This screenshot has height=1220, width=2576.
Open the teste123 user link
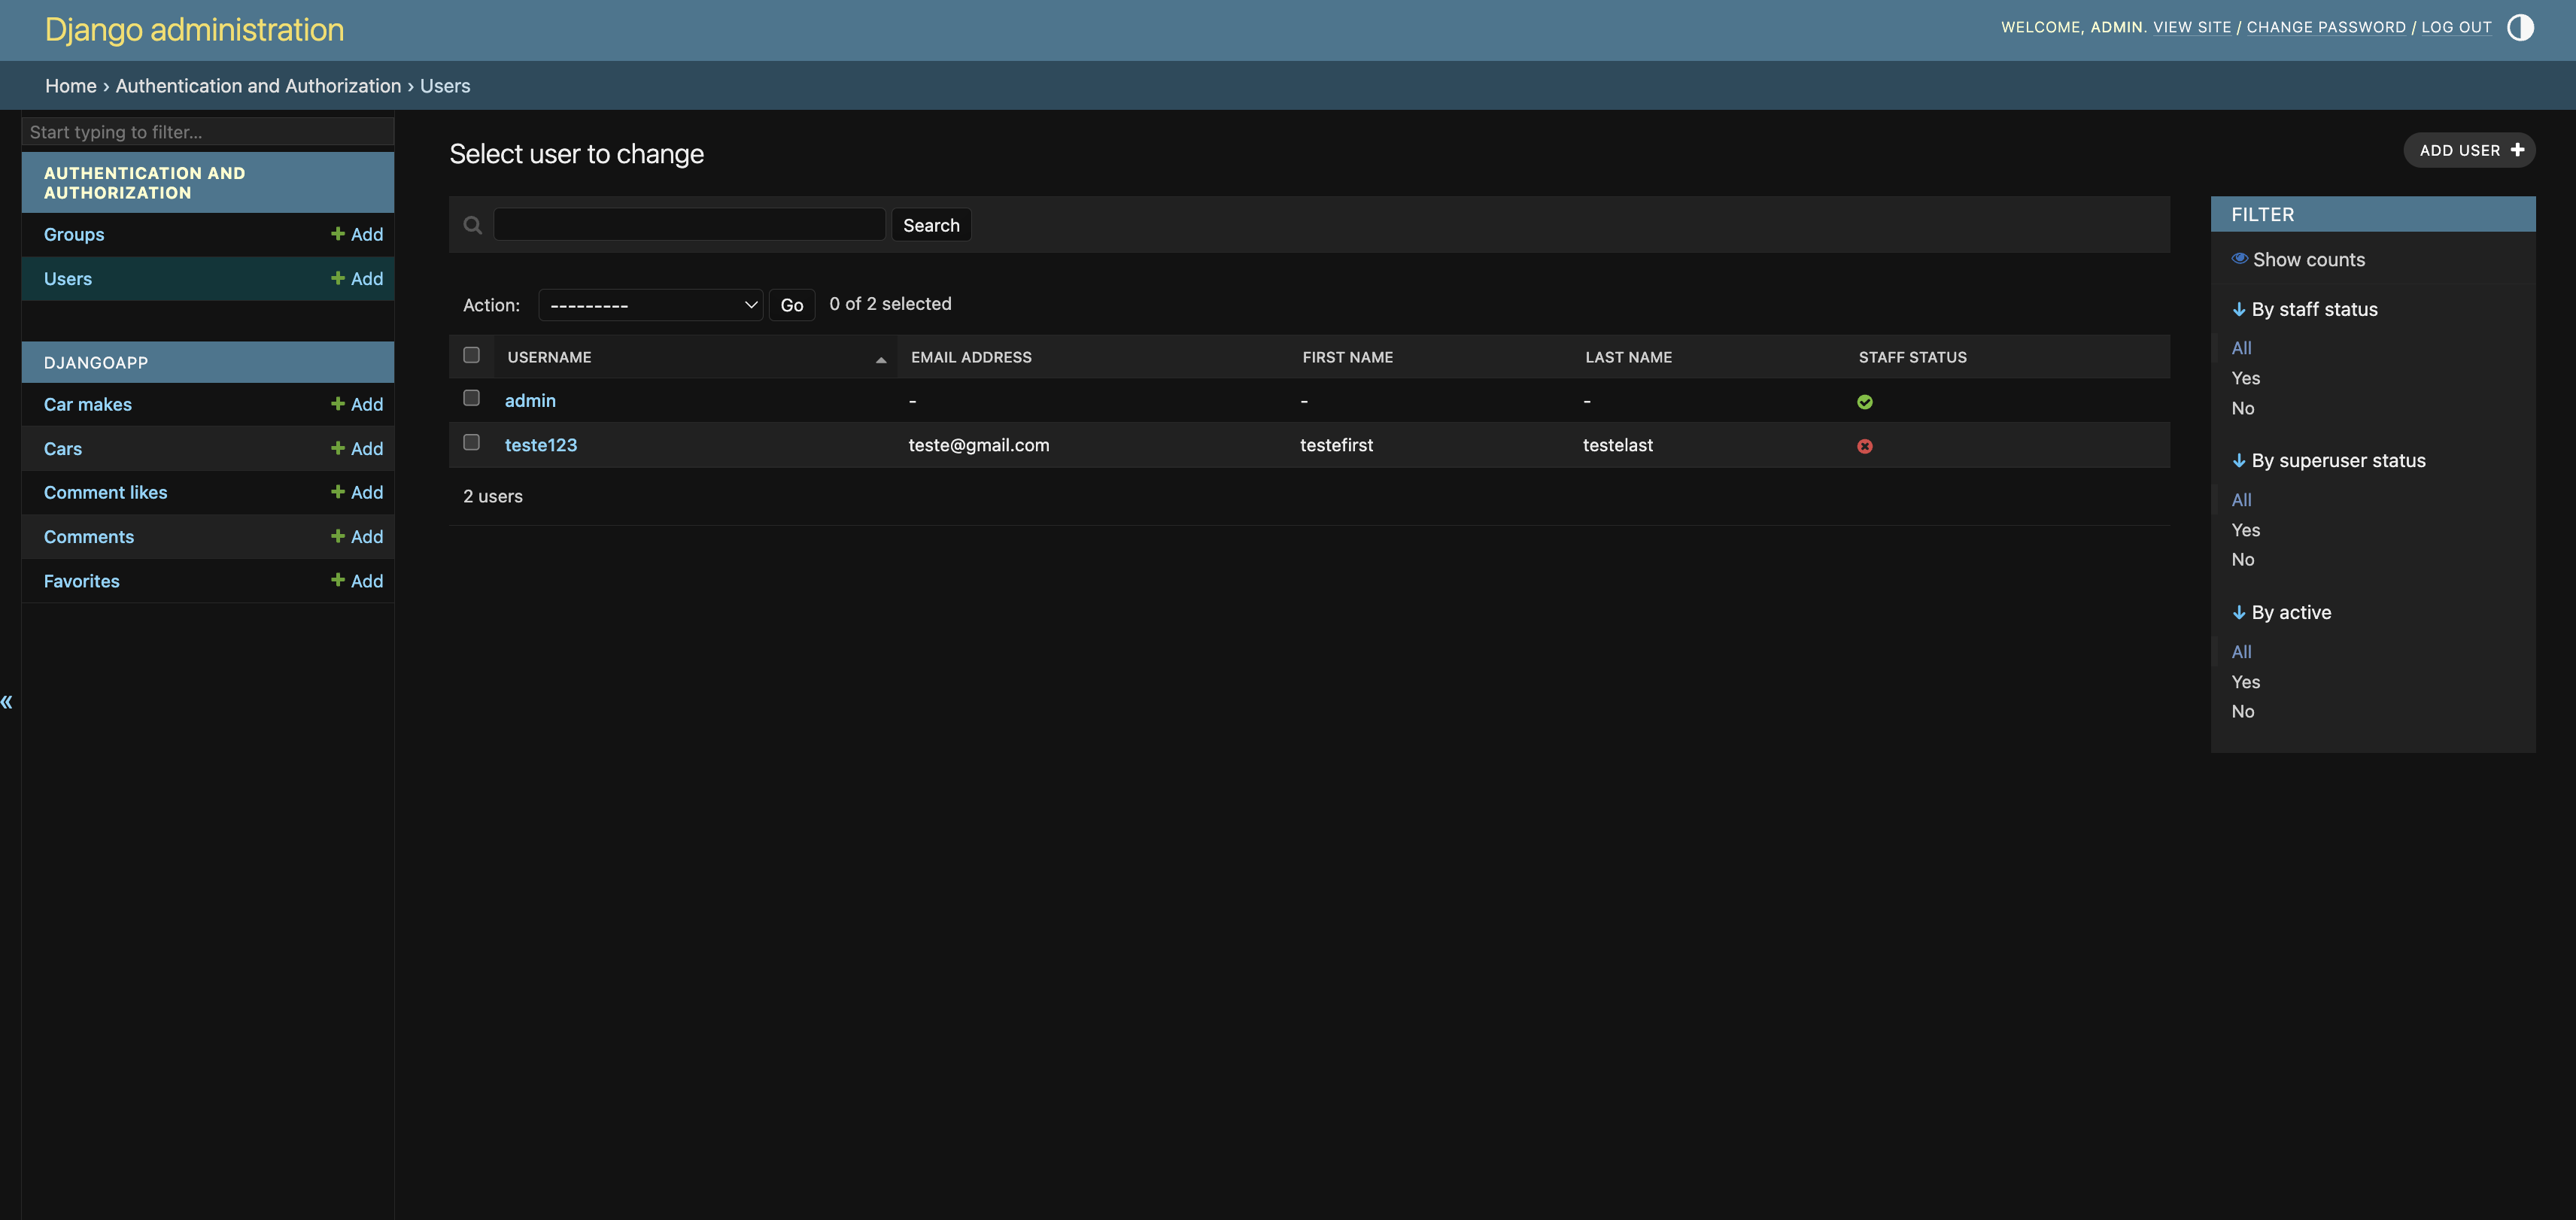pyautogui.click(x=540, y=445)
